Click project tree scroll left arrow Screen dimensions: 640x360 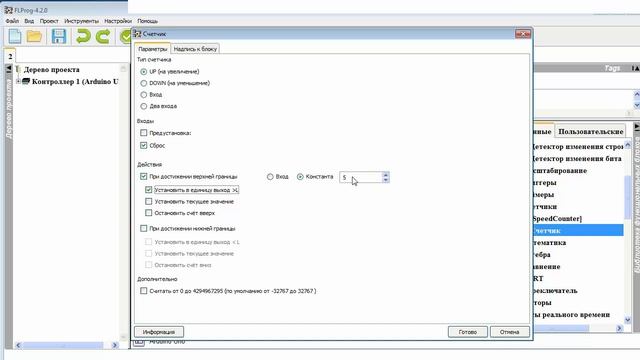click(x=18, y=345)
